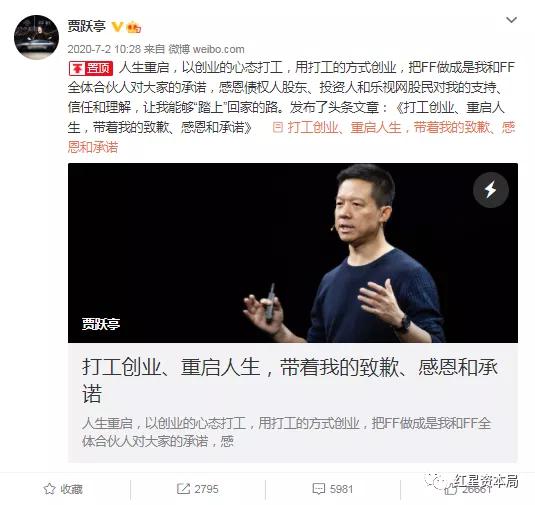Click the gold V verification badge
Screen dimensions: 535x505
[117, 27]
